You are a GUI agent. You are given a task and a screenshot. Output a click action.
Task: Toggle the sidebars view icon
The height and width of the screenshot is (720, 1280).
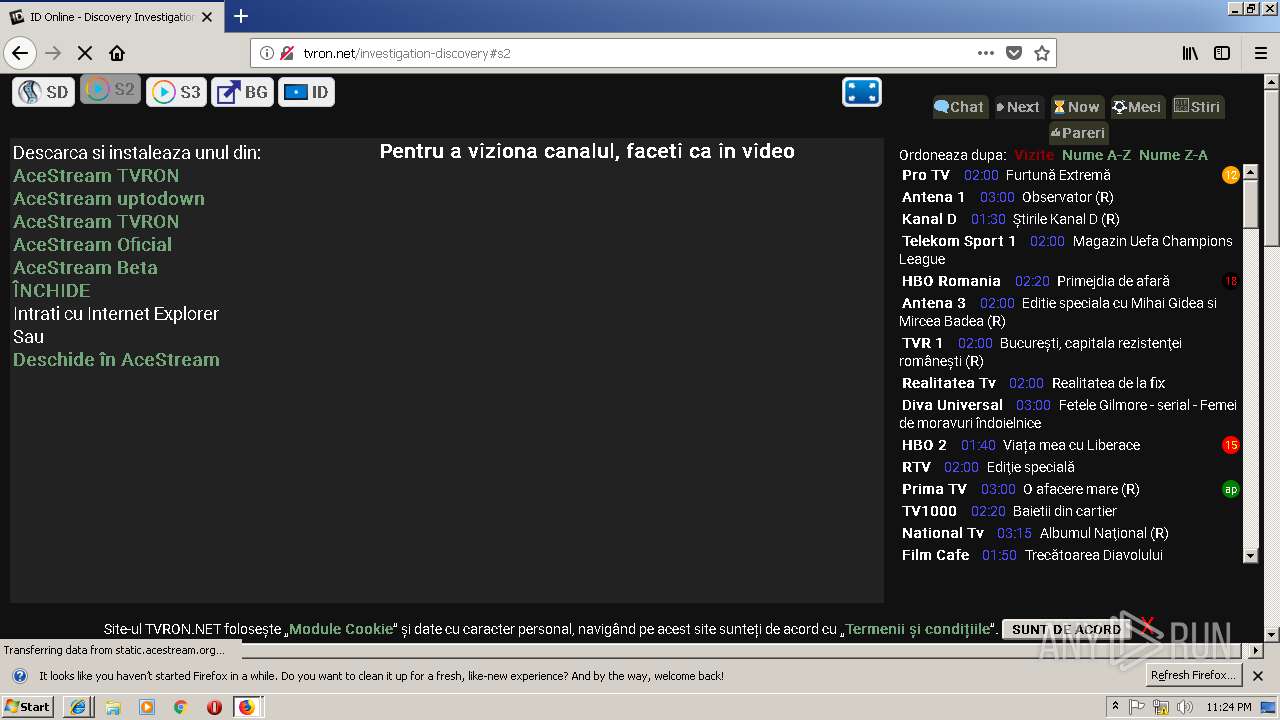coord(1222,53)
